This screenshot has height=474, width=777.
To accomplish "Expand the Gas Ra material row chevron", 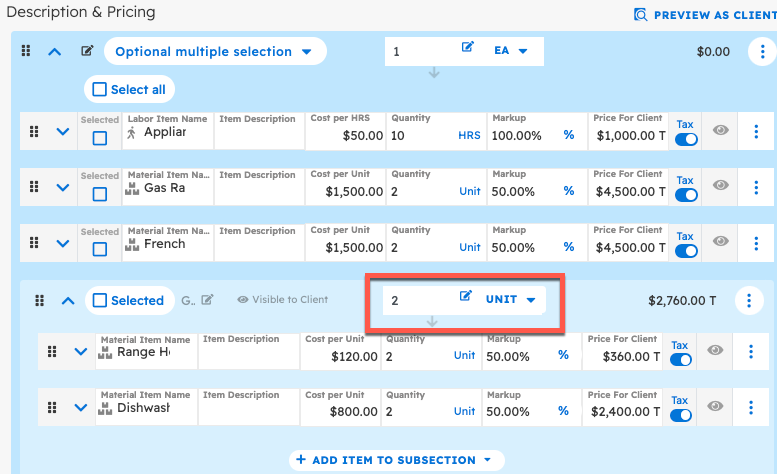I will (x=63, y=187).
